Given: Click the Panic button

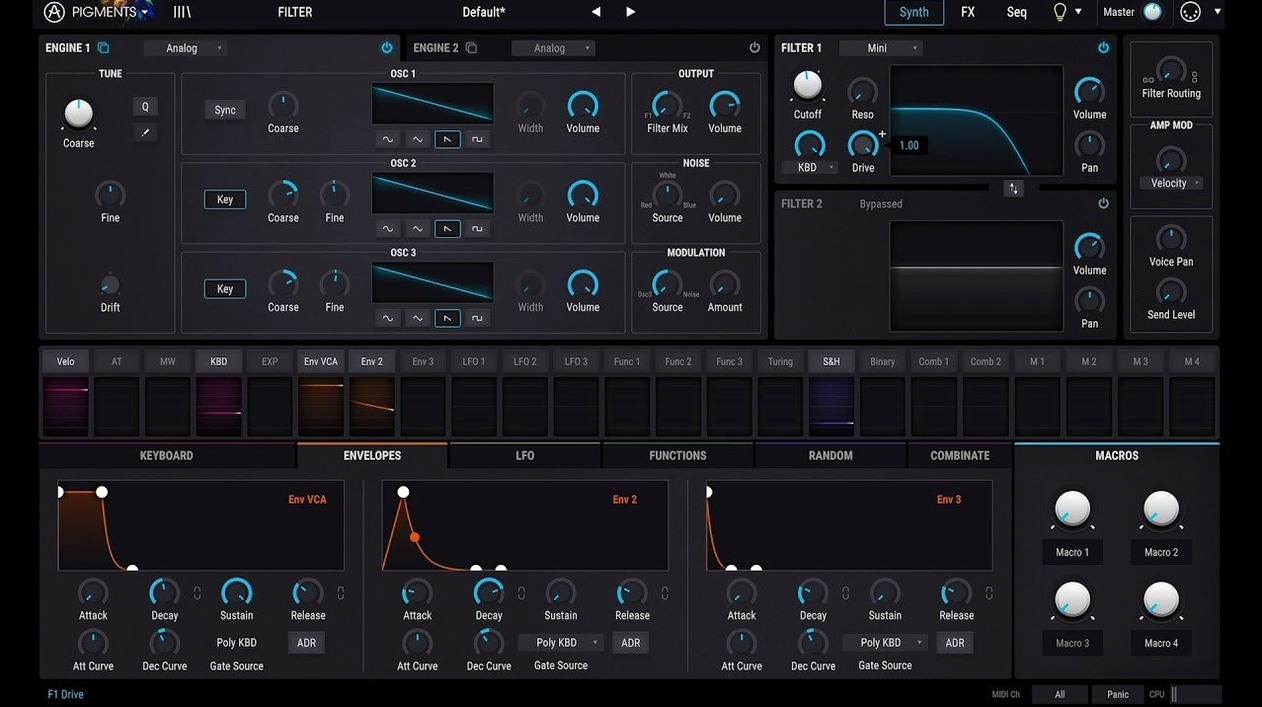Looking at the screenshot, I should pyautogui.click(x=1118, y=694).
